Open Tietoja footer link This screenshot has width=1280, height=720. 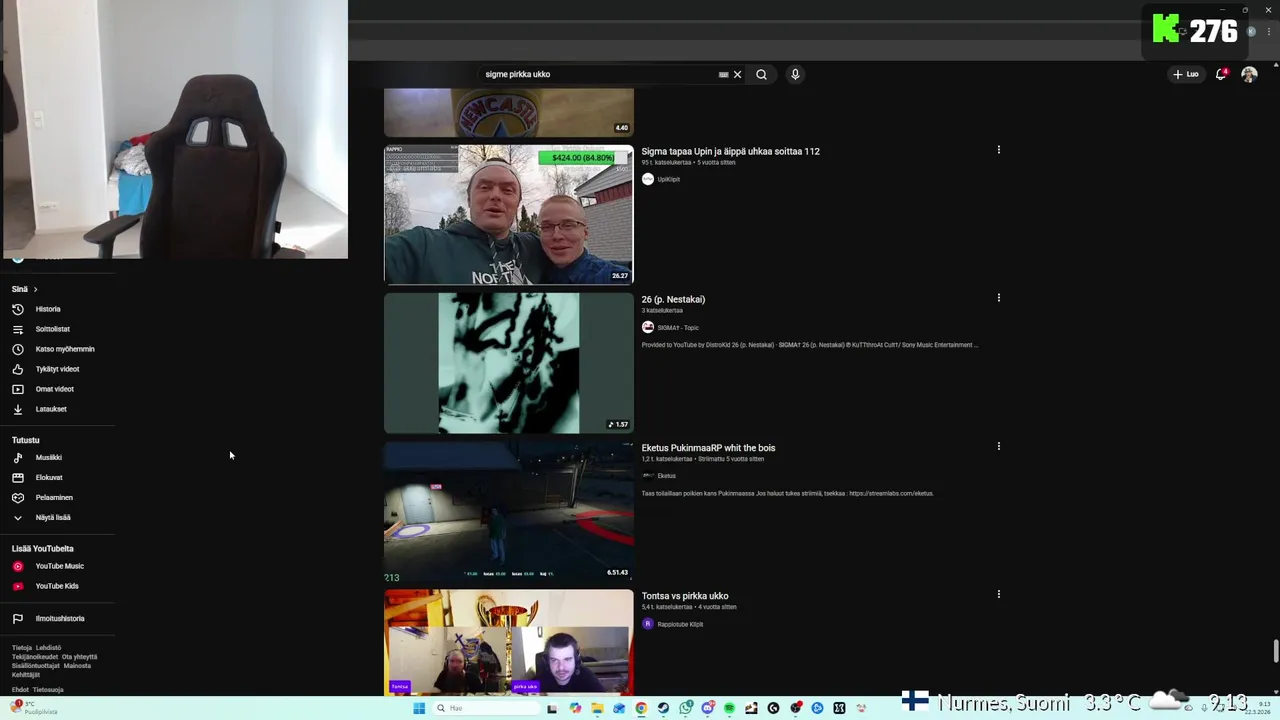click(21, 648)
